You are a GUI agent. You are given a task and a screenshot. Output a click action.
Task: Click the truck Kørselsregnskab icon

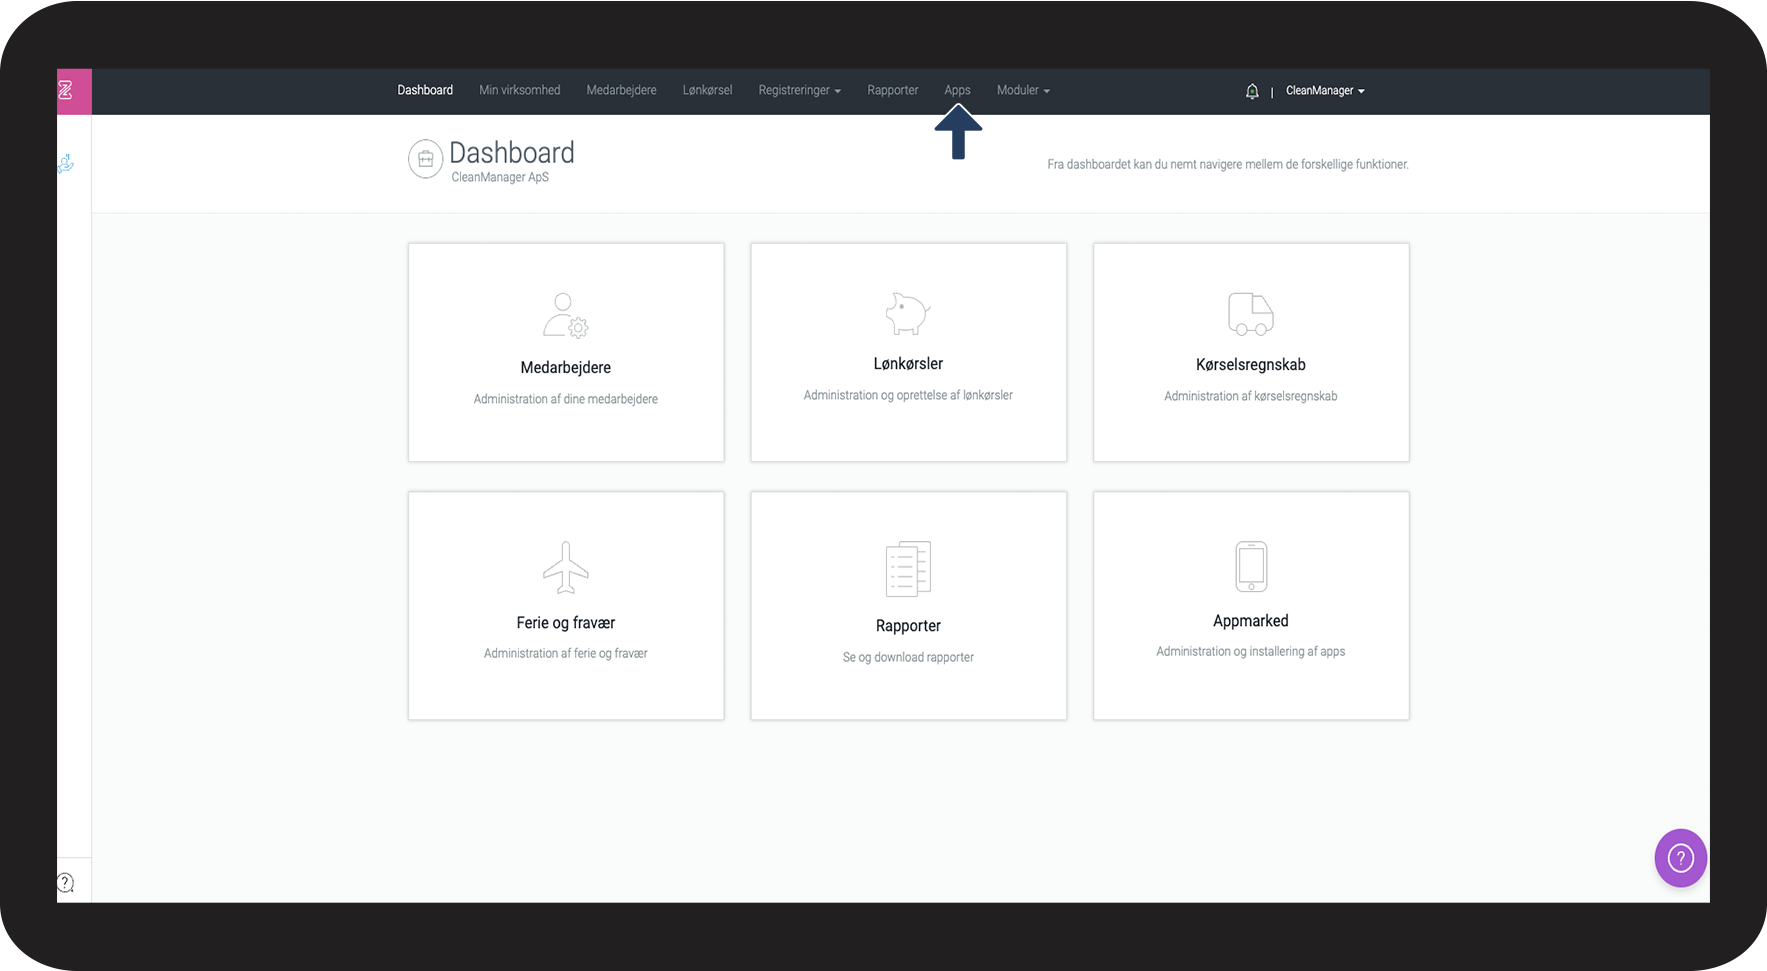1251,314
